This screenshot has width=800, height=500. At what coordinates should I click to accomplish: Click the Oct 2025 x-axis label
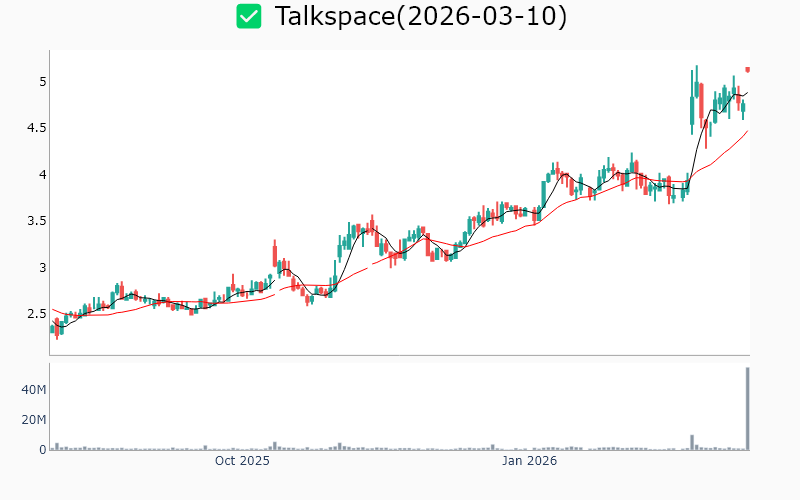click(x=242, y=461)
